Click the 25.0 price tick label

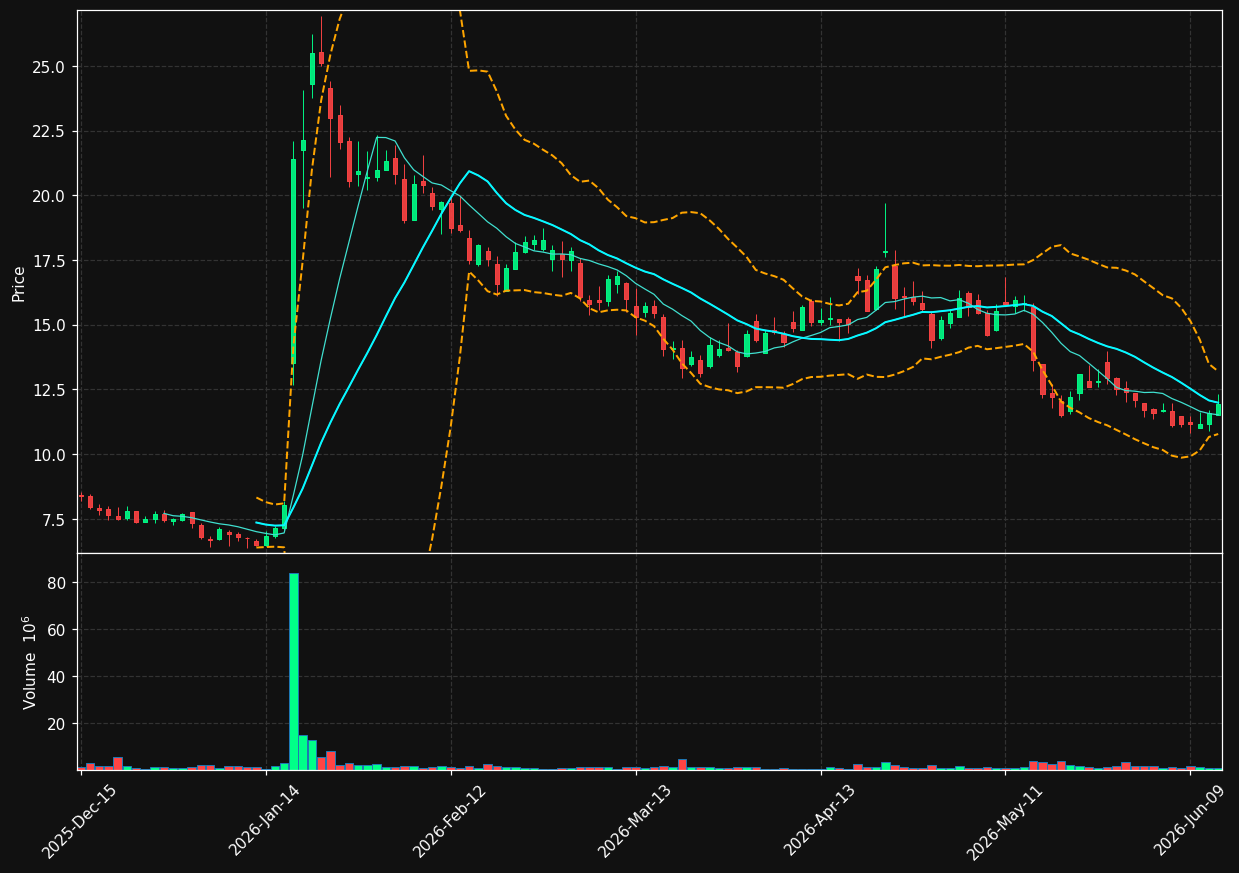click(x=51, y=67)
